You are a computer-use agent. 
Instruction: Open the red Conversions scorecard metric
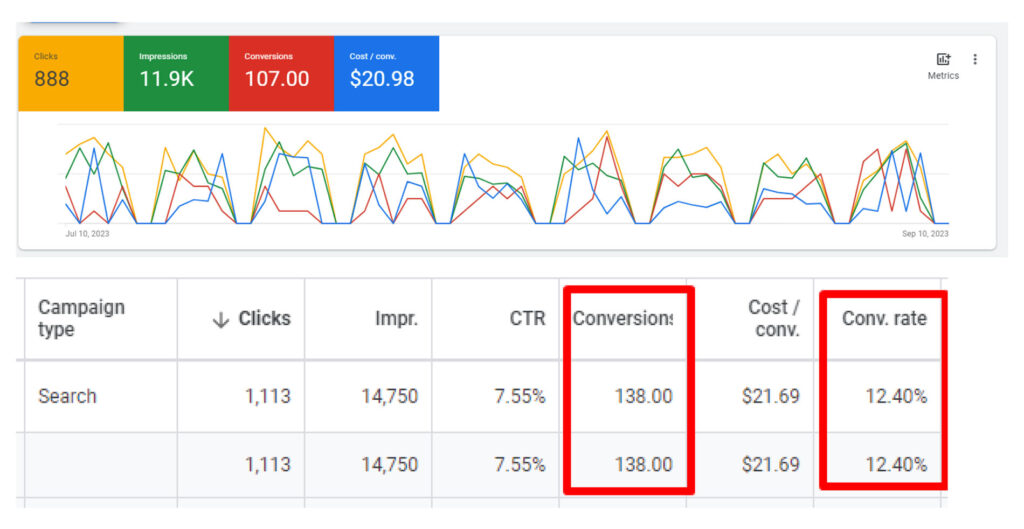(x=280, y=73)
